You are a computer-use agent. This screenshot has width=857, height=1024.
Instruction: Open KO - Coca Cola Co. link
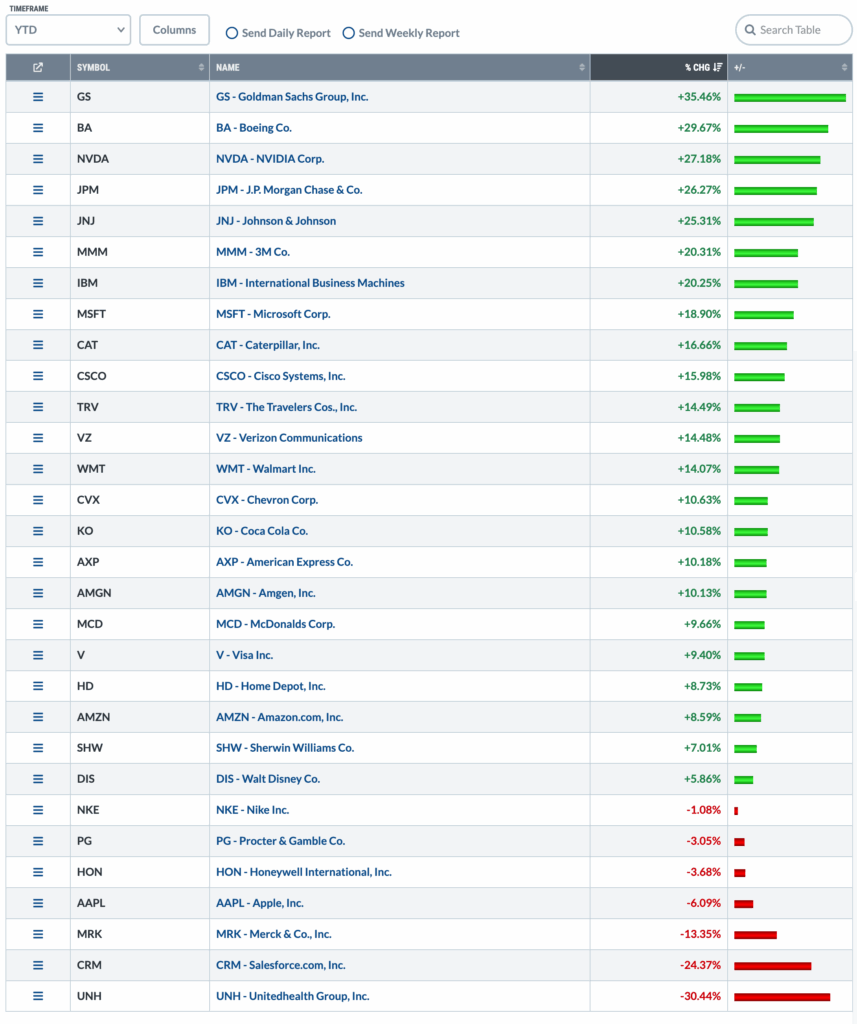coord(262,531)
